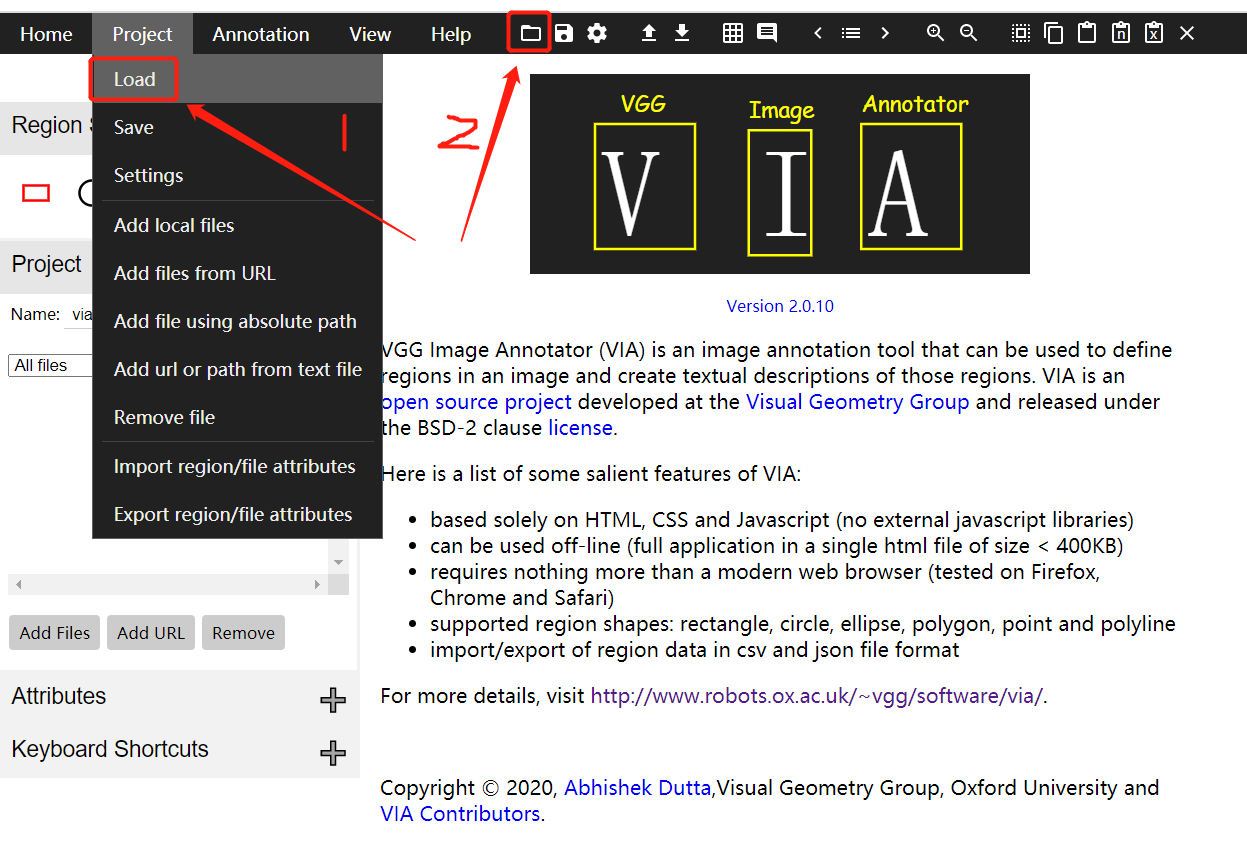Viewport: 1247px width, 848px height.
Task: Open the annotation editor speech-bubble icon
Action: pyautogui.click(x=766, y=32)
